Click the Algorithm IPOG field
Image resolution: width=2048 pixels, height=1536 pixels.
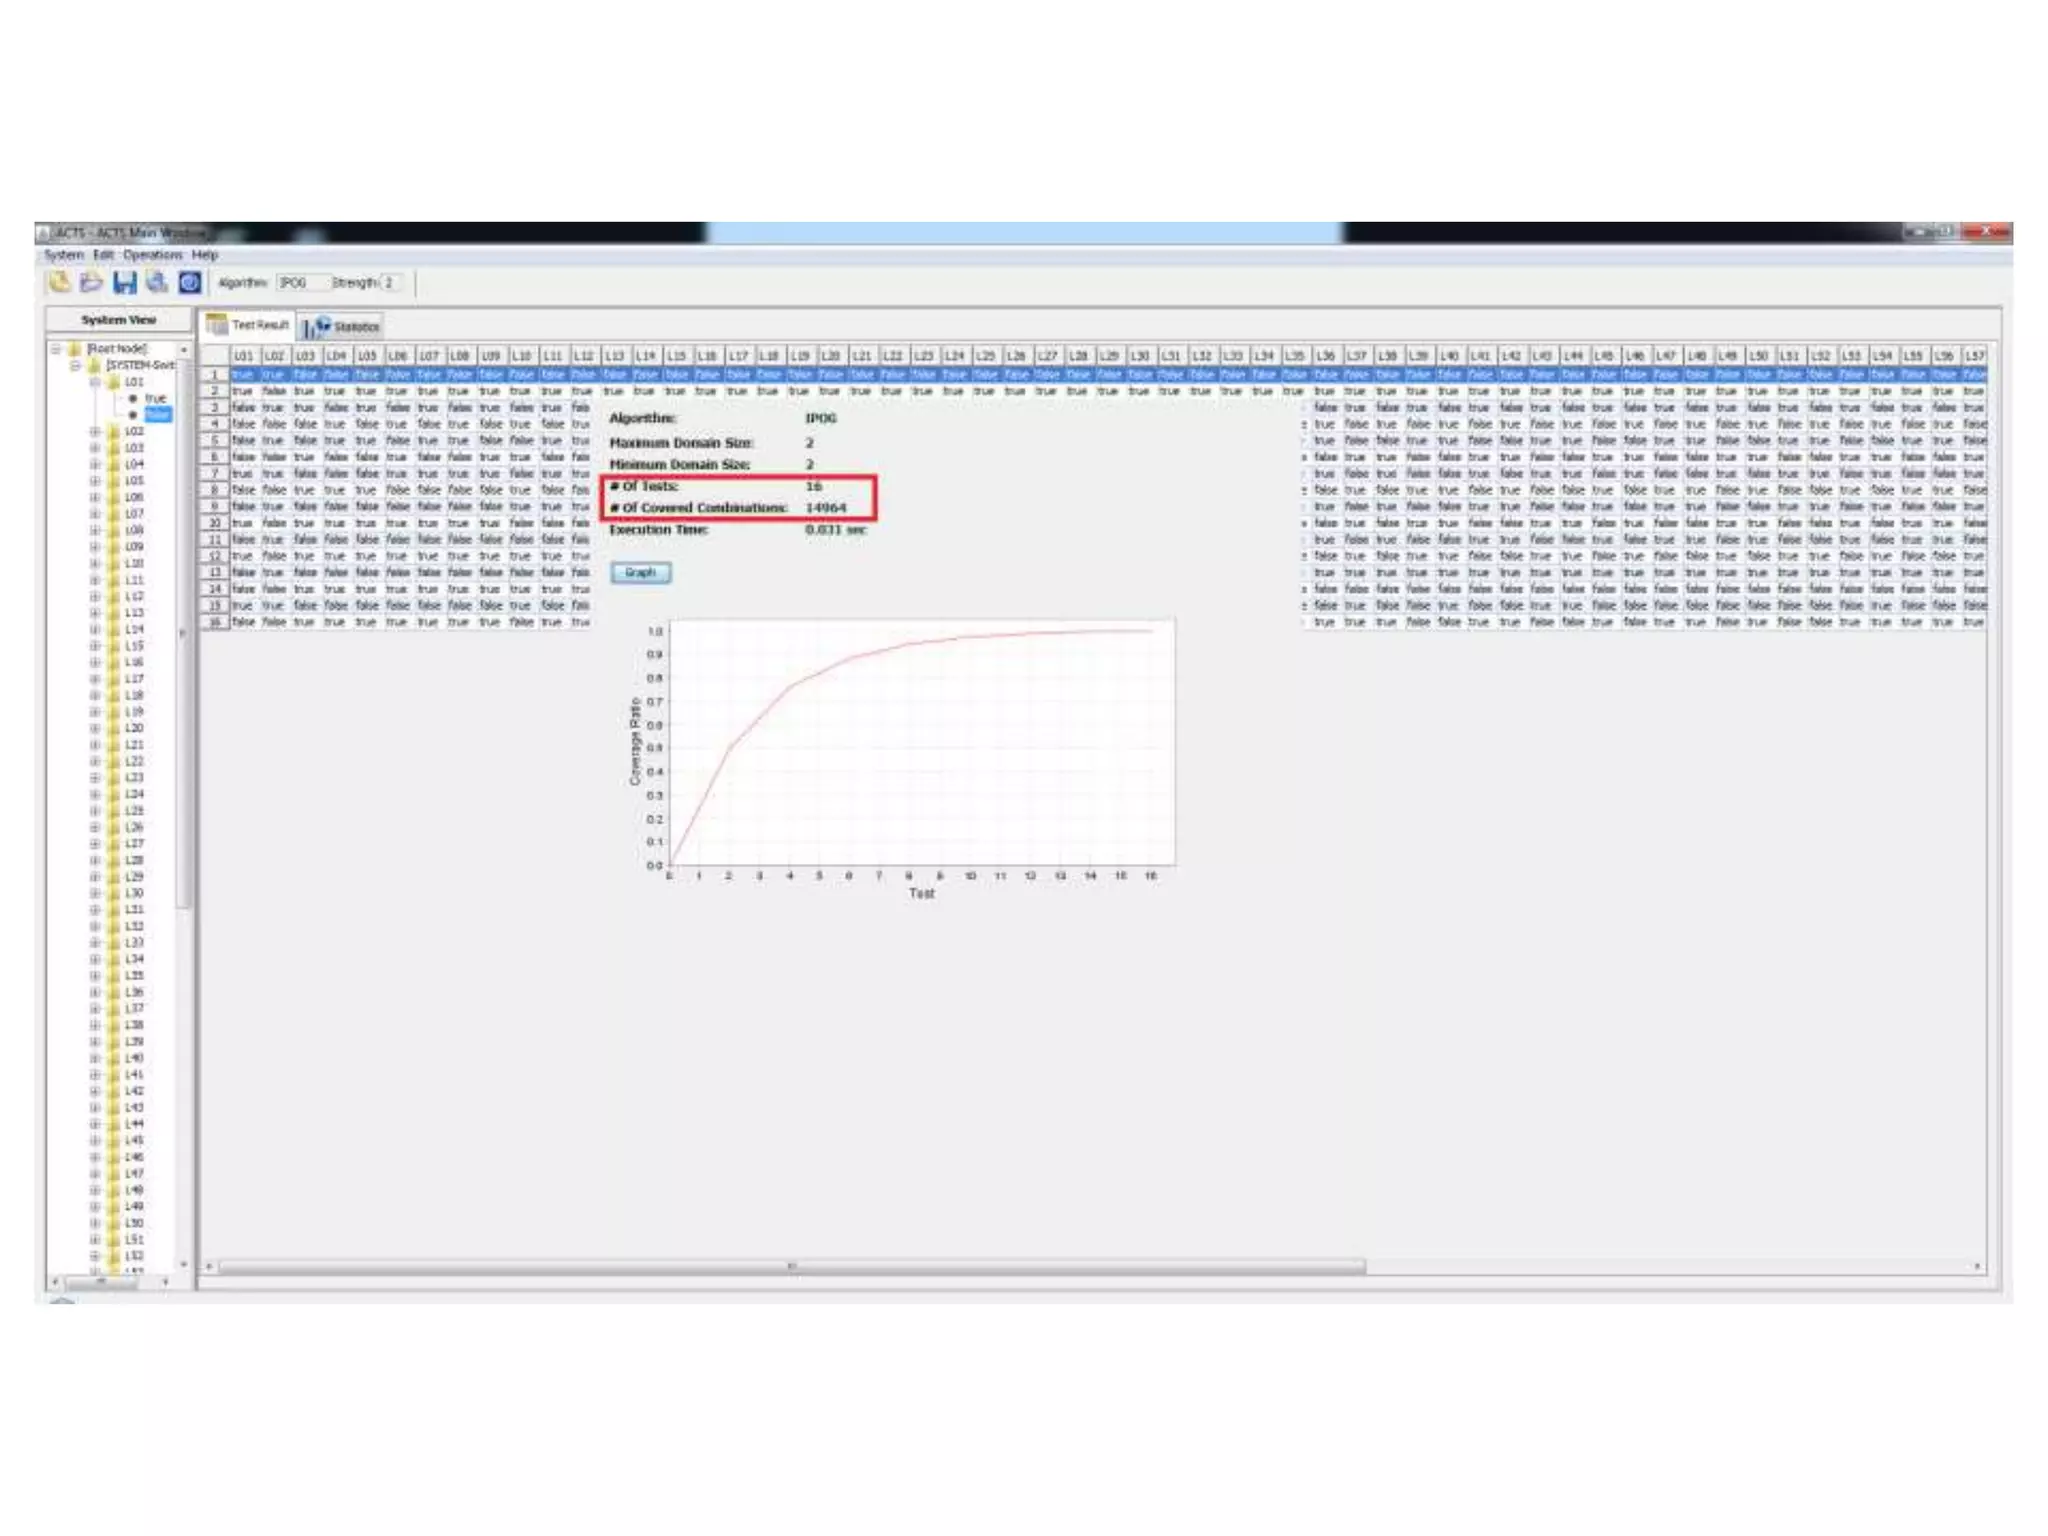click(x=301, y=283)
